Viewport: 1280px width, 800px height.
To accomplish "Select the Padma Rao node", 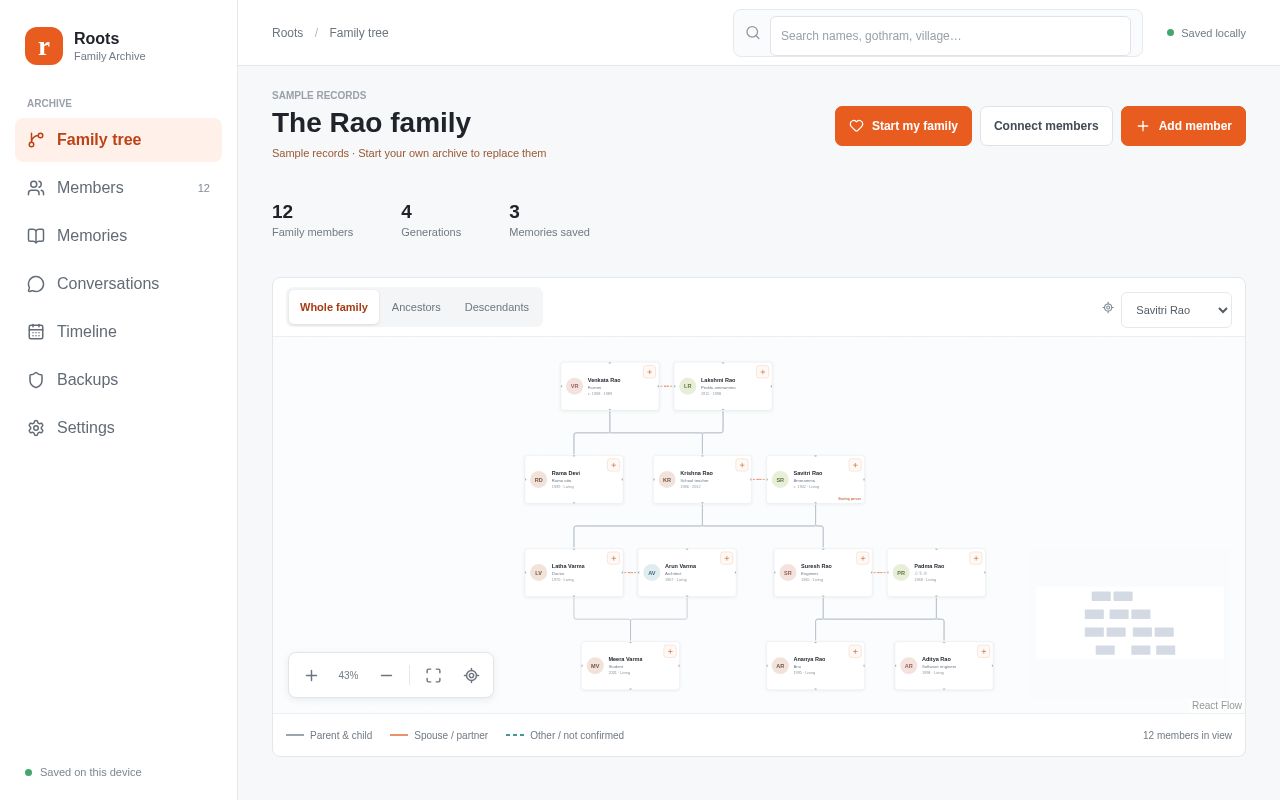I will 936,573.
